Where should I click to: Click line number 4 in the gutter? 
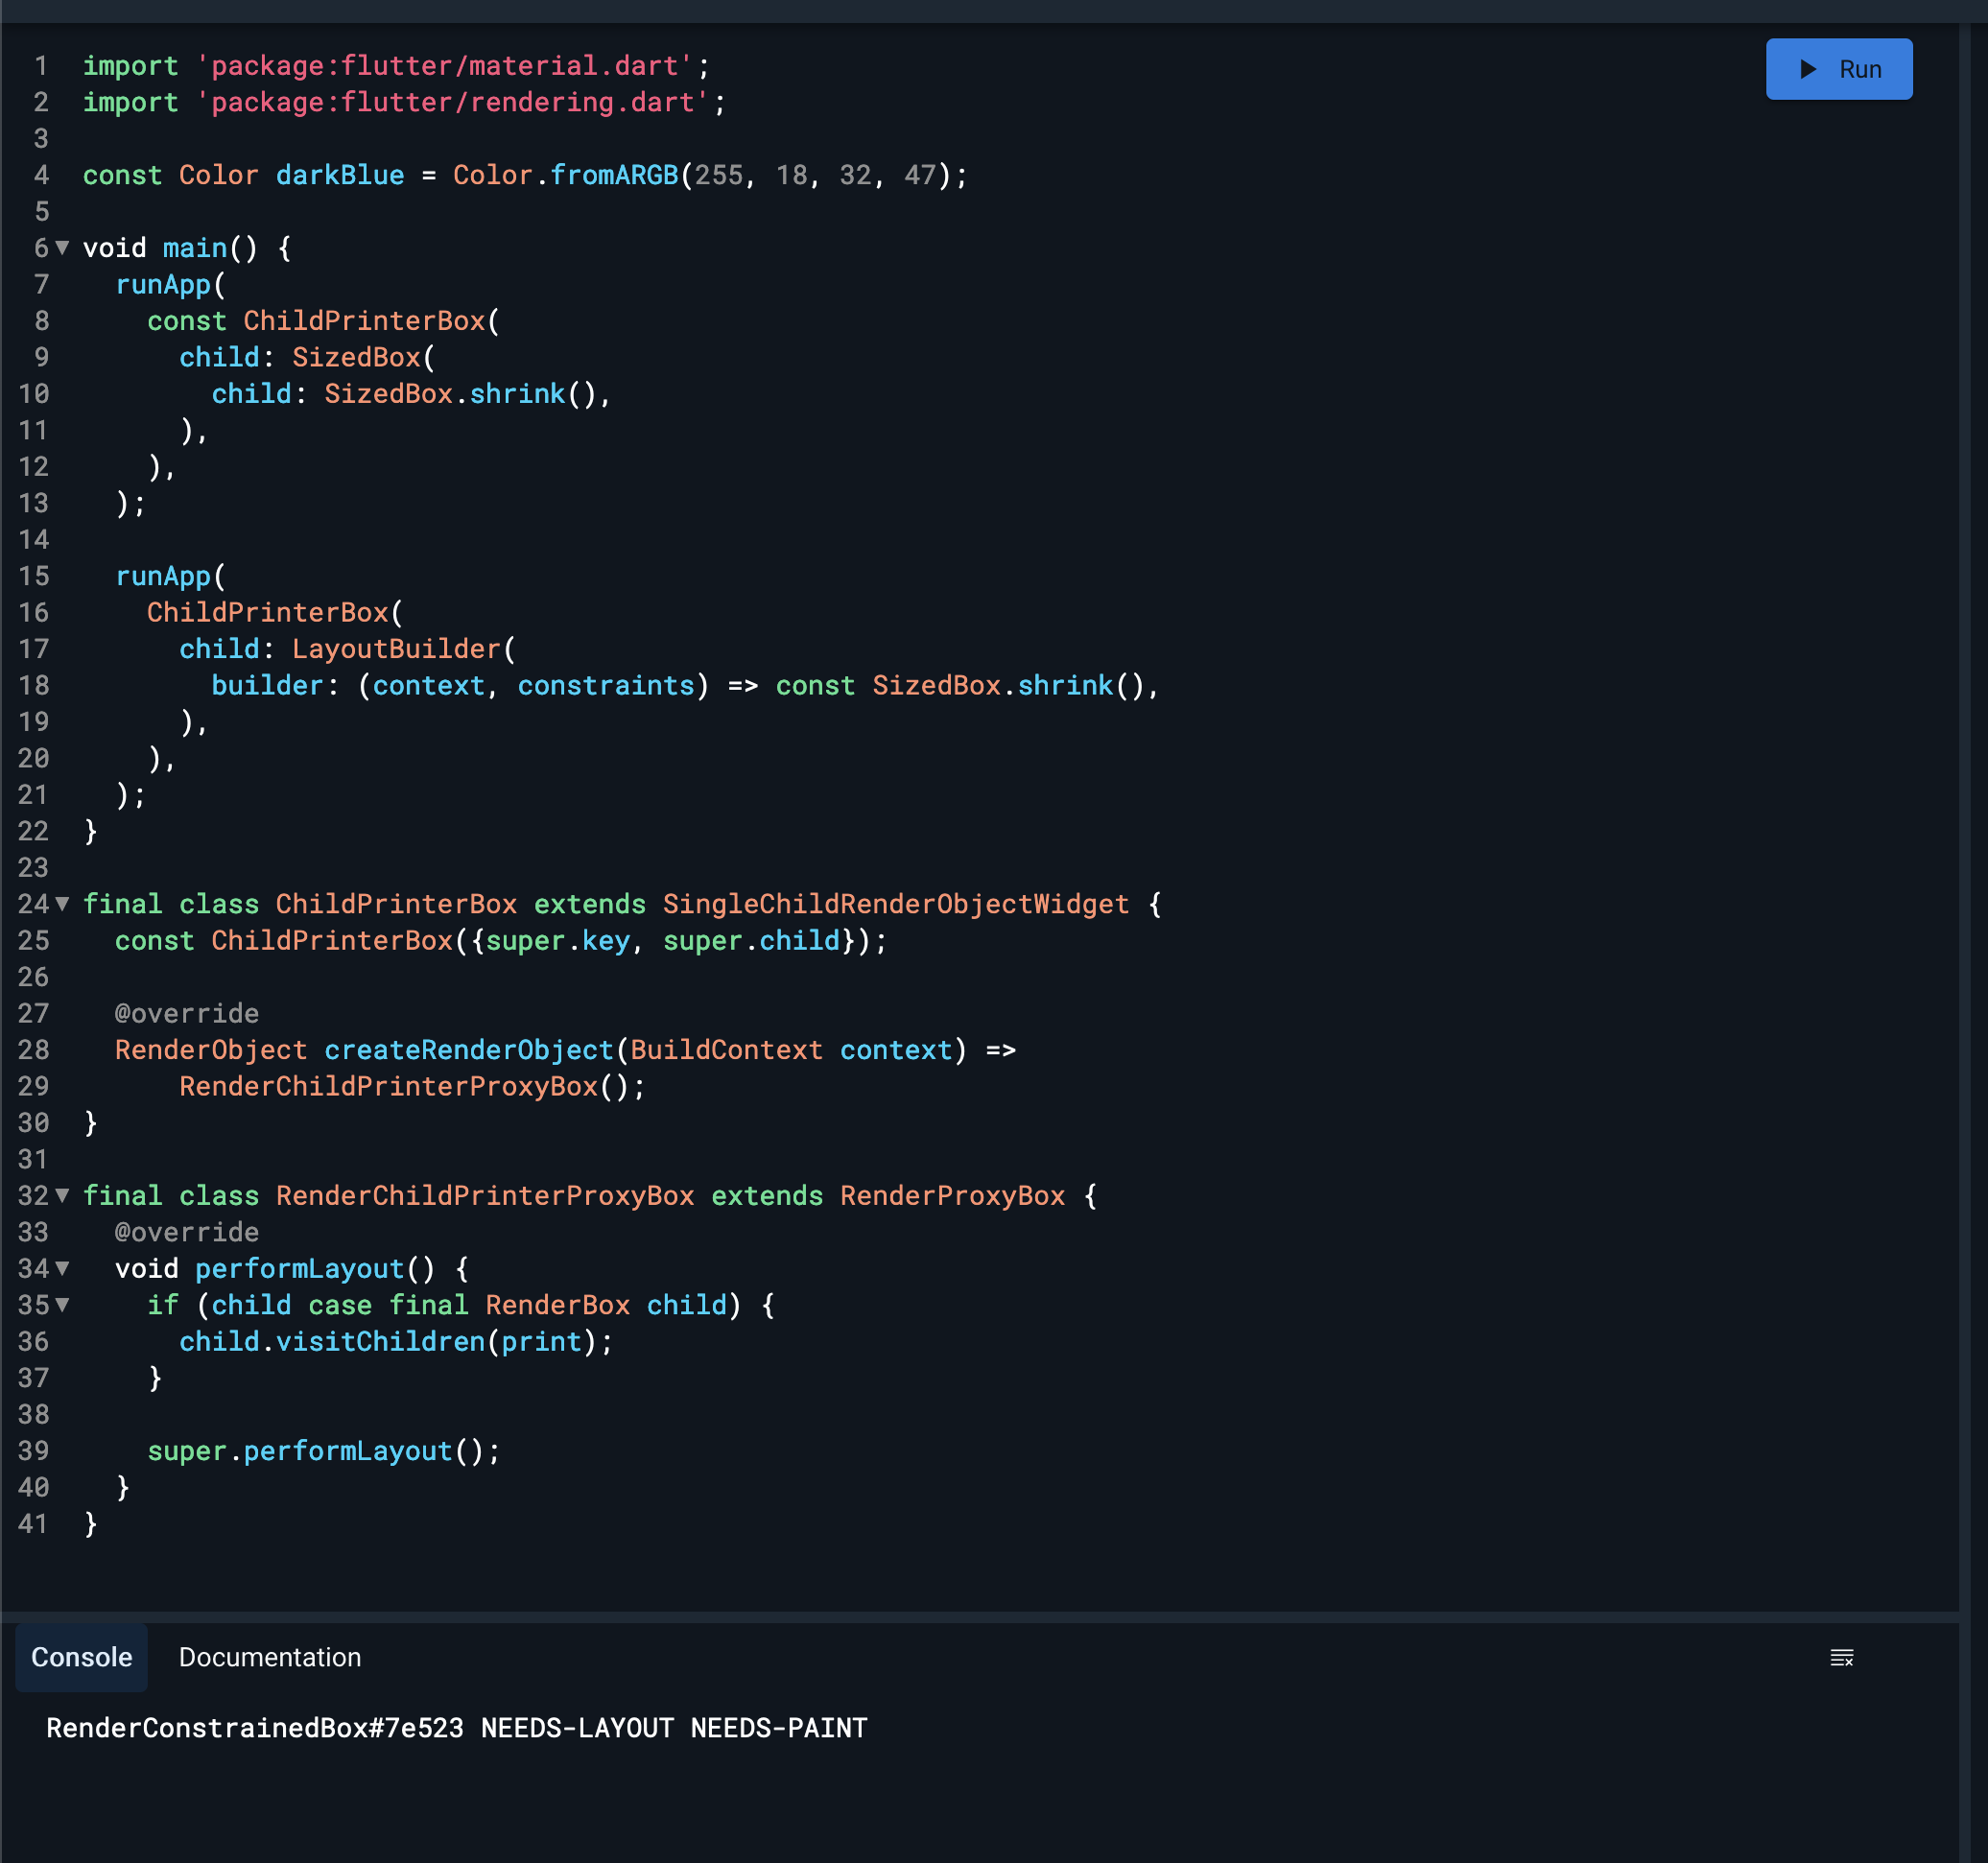[41, 175]
